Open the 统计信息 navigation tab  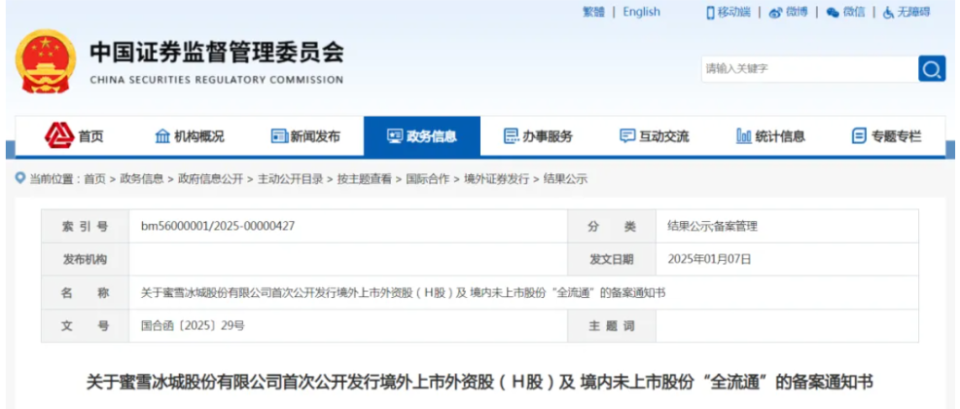coord(770,137)
